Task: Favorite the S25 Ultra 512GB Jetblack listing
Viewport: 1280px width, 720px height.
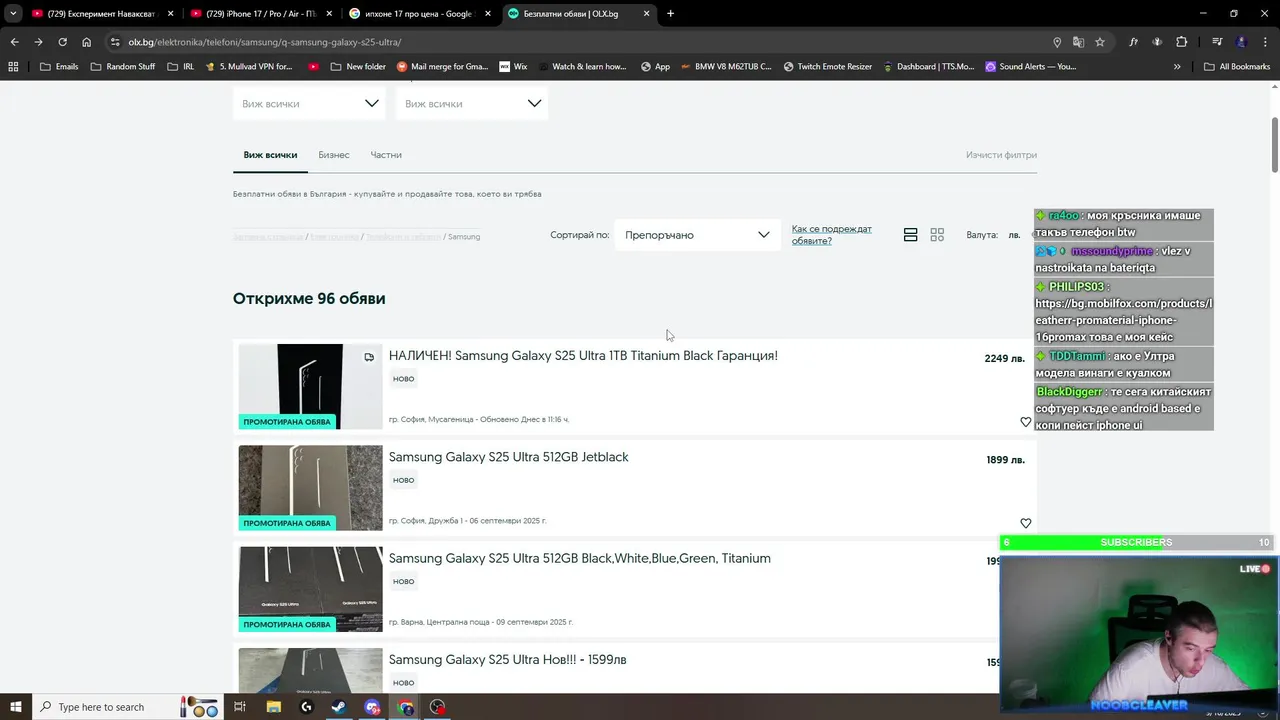Action: [x=1025, y=523]
